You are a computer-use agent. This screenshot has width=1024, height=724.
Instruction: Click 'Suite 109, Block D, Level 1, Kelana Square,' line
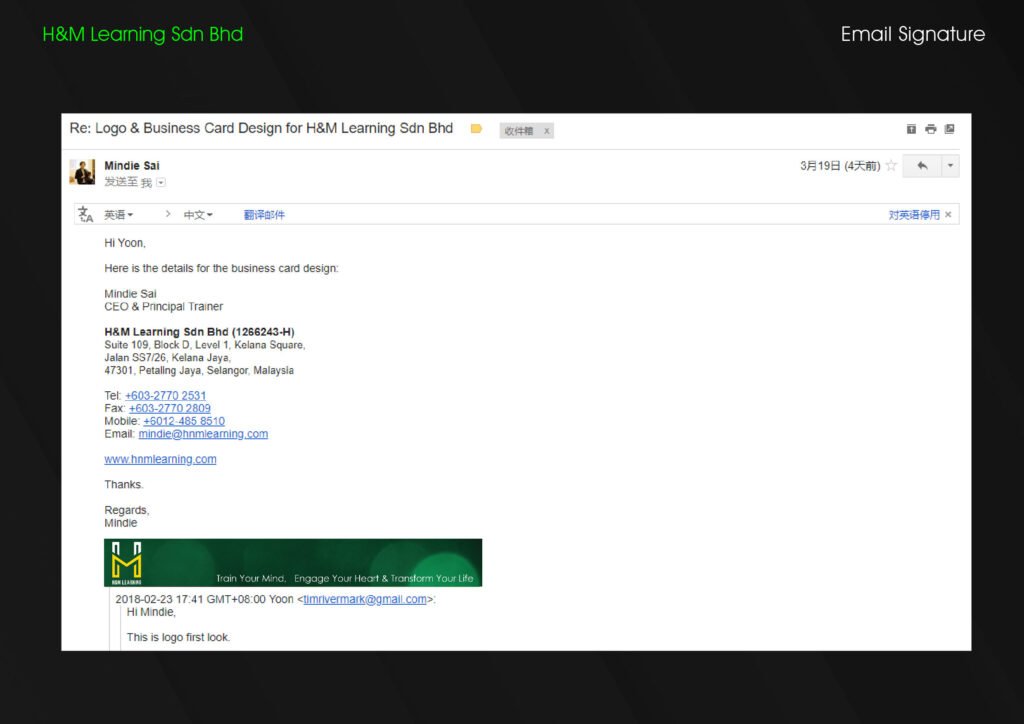[204, 345]
